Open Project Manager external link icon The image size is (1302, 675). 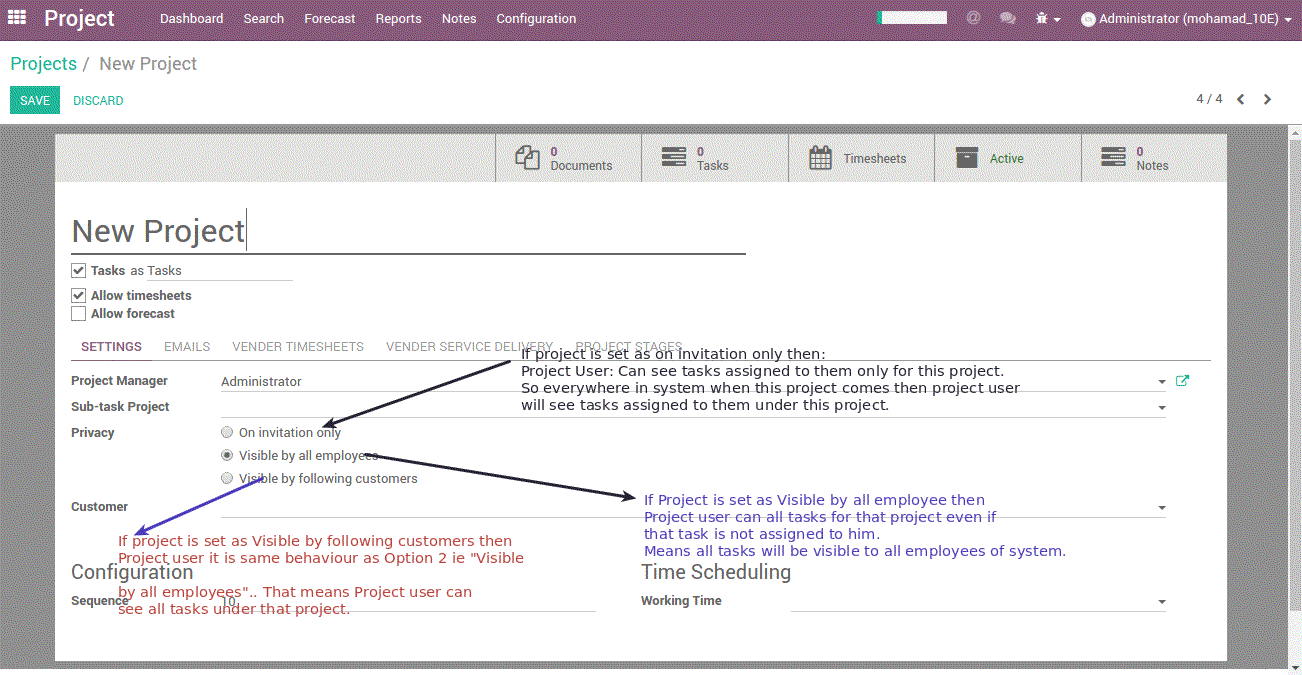[x=1182, y=381]
